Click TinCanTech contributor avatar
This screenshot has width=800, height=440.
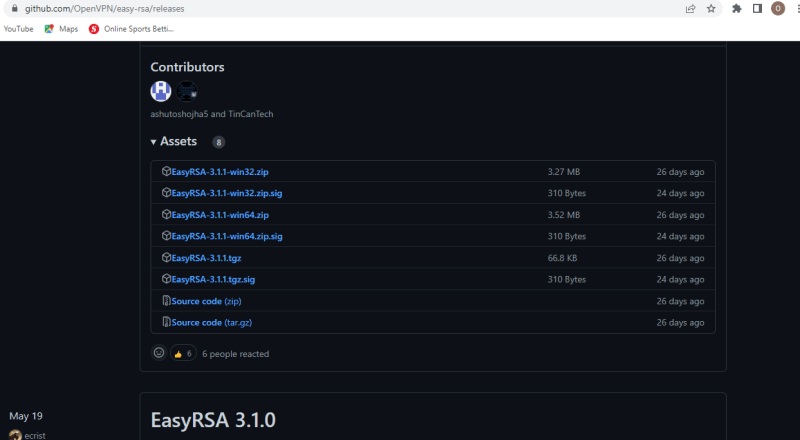point(187,91)
